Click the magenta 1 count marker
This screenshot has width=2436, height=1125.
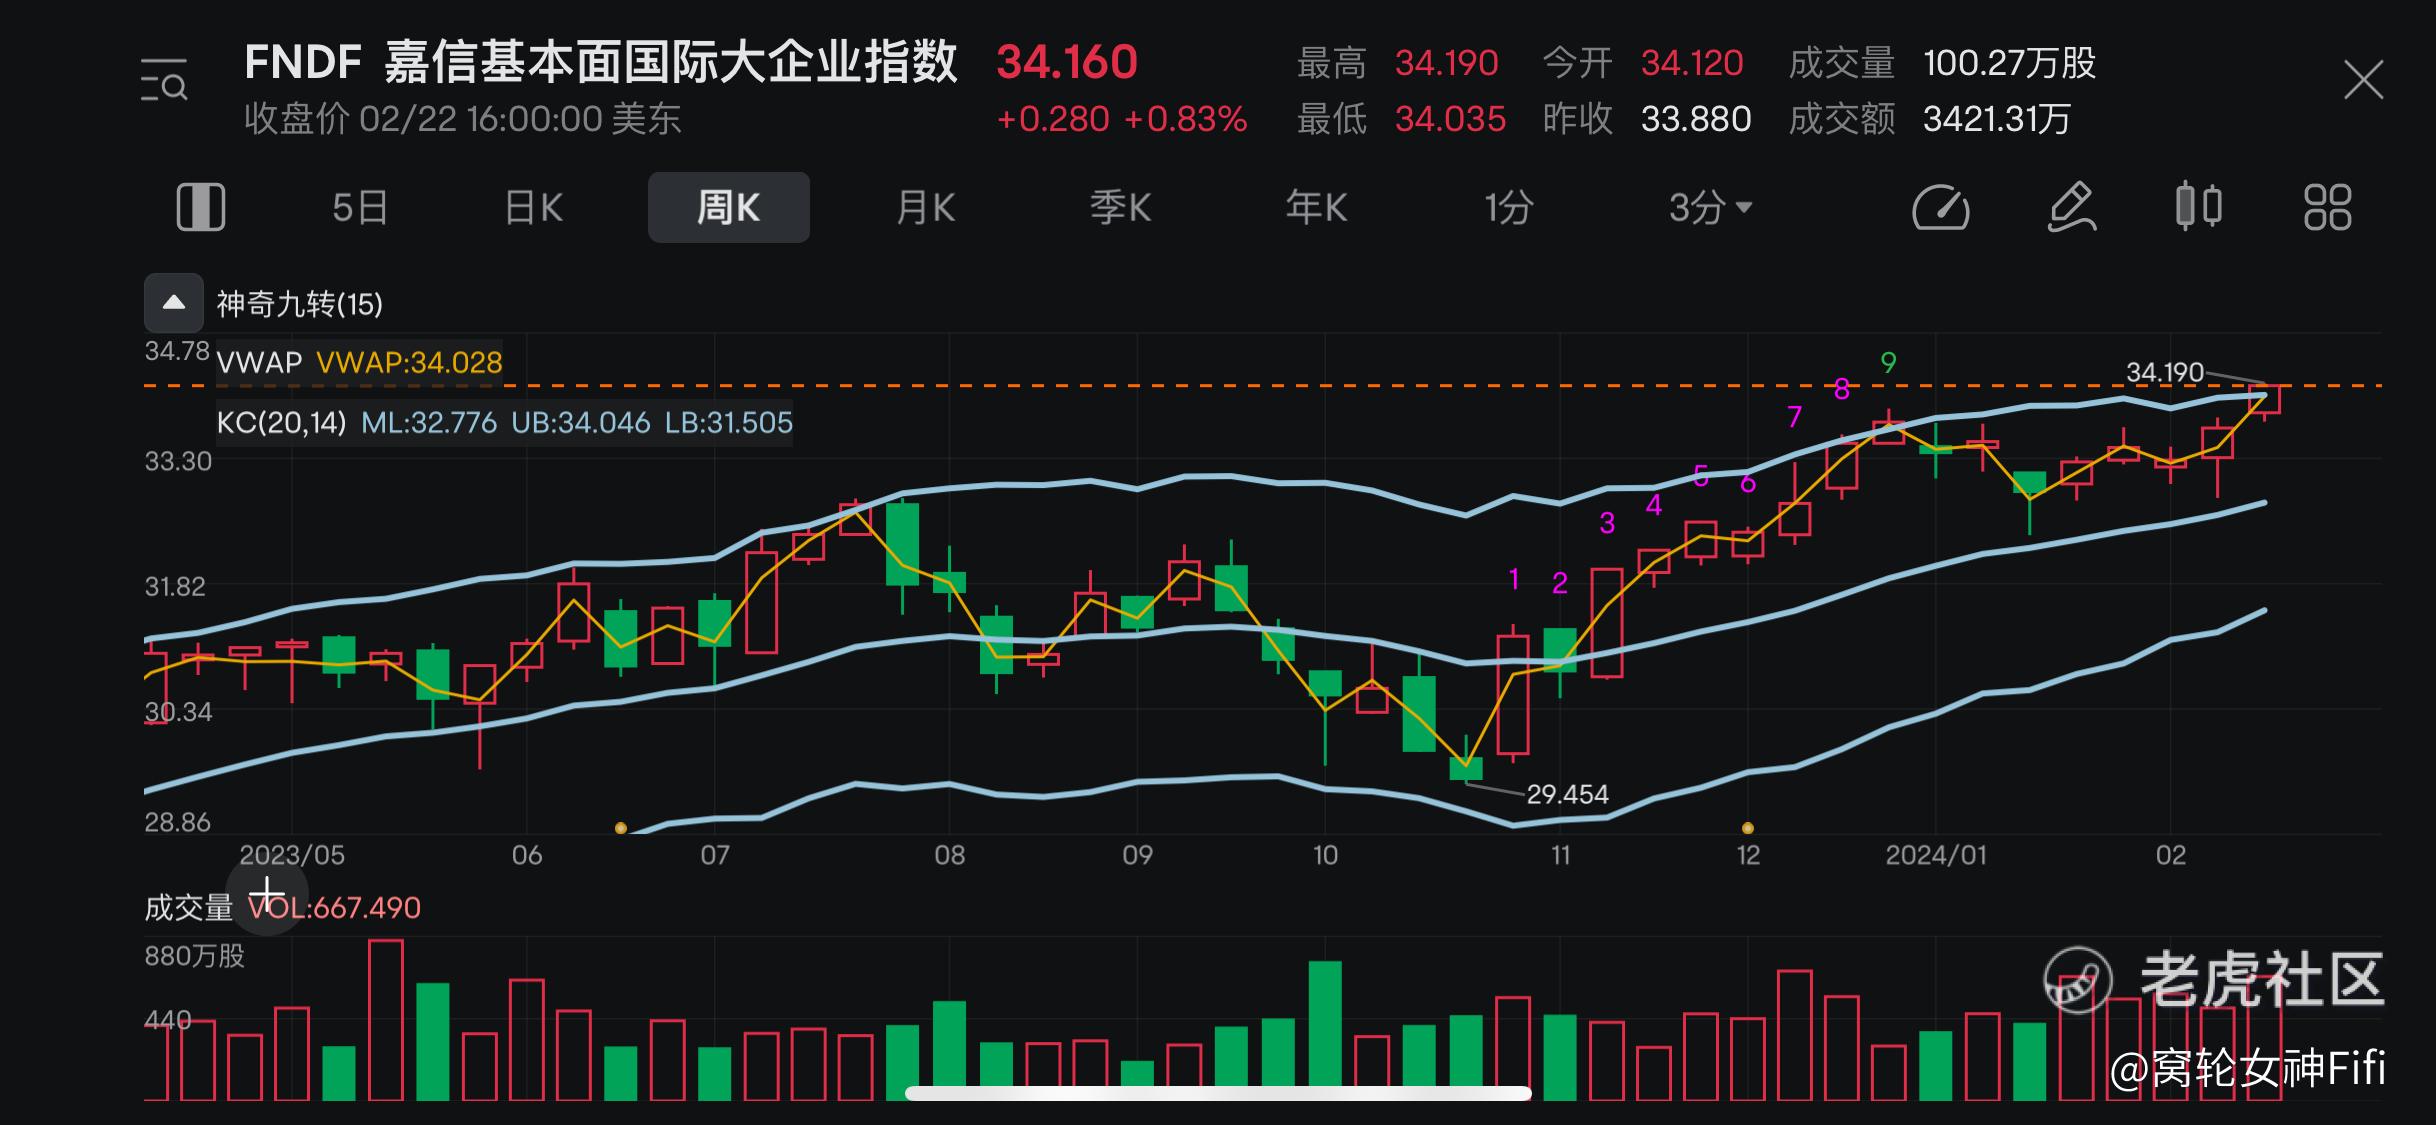pos(1514,578)
